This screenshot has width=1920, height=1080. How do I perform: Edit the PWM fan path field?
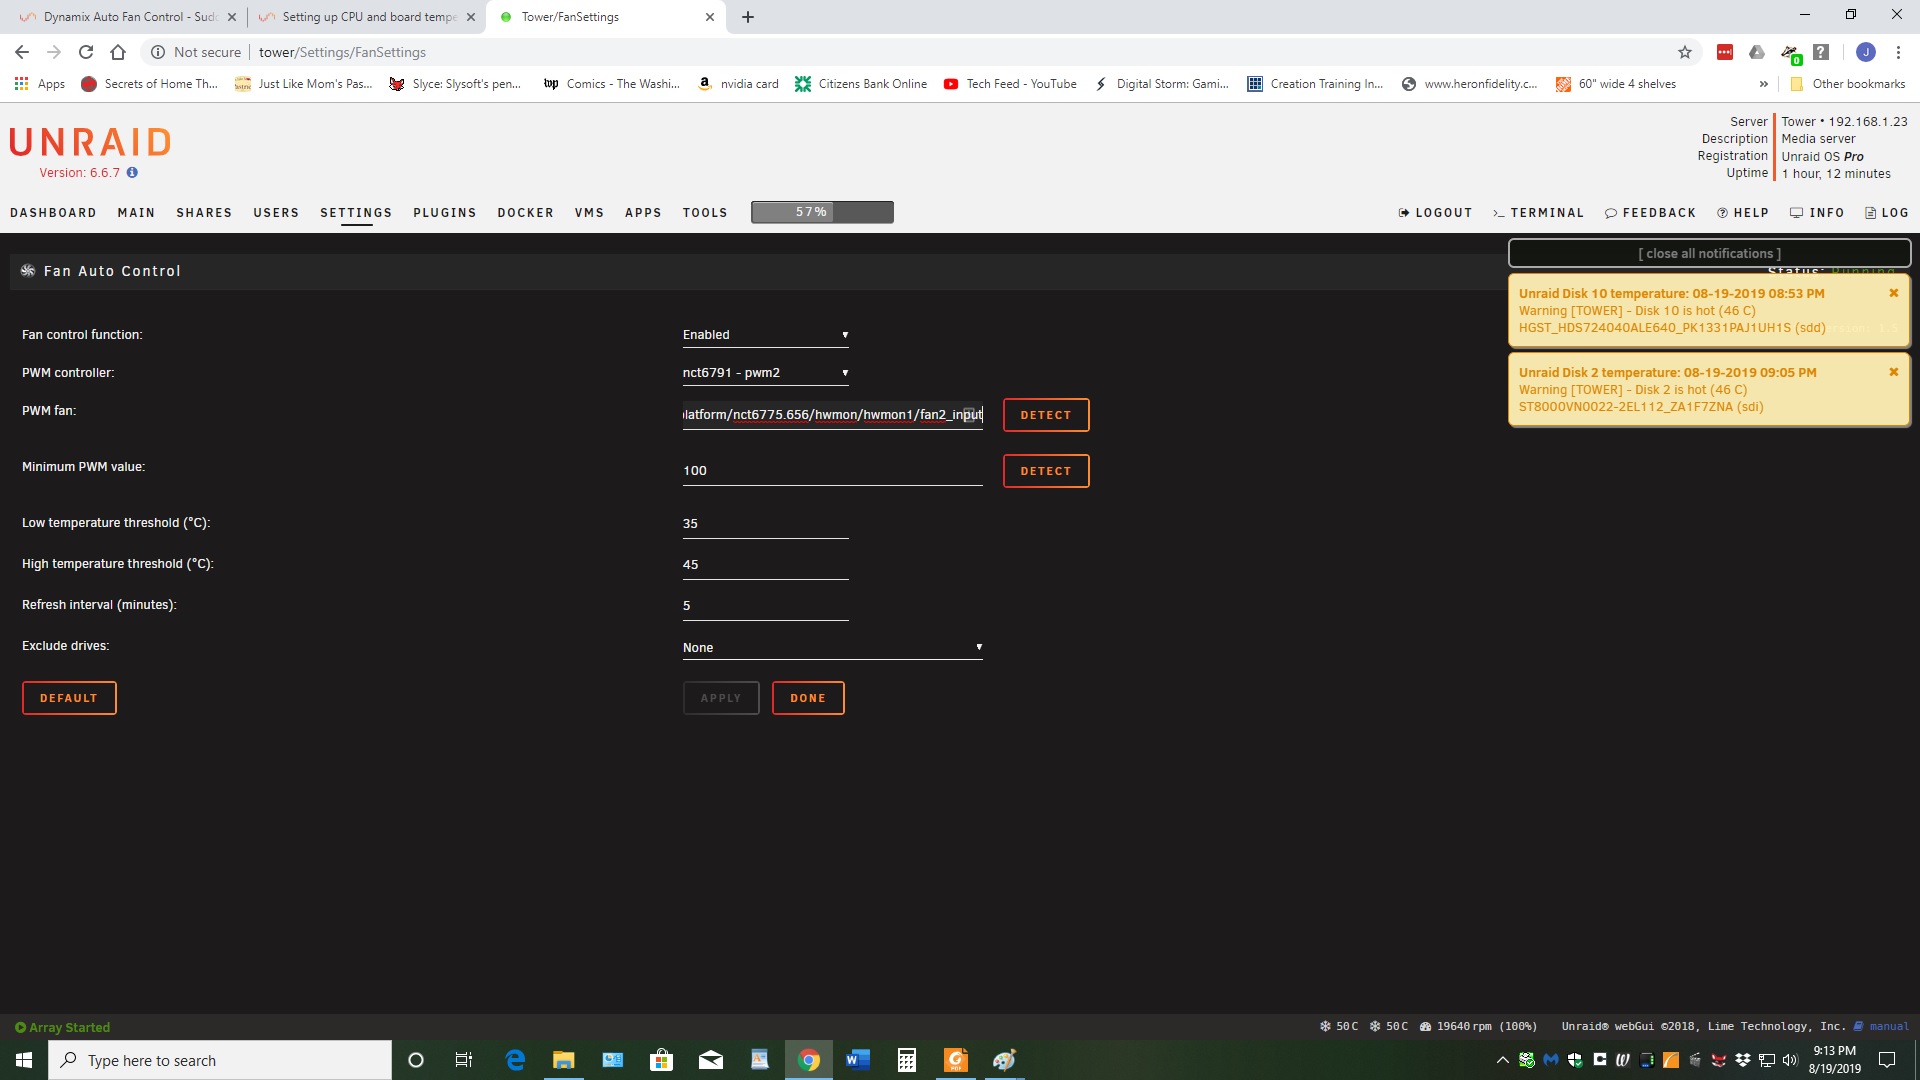click(832, 415)
